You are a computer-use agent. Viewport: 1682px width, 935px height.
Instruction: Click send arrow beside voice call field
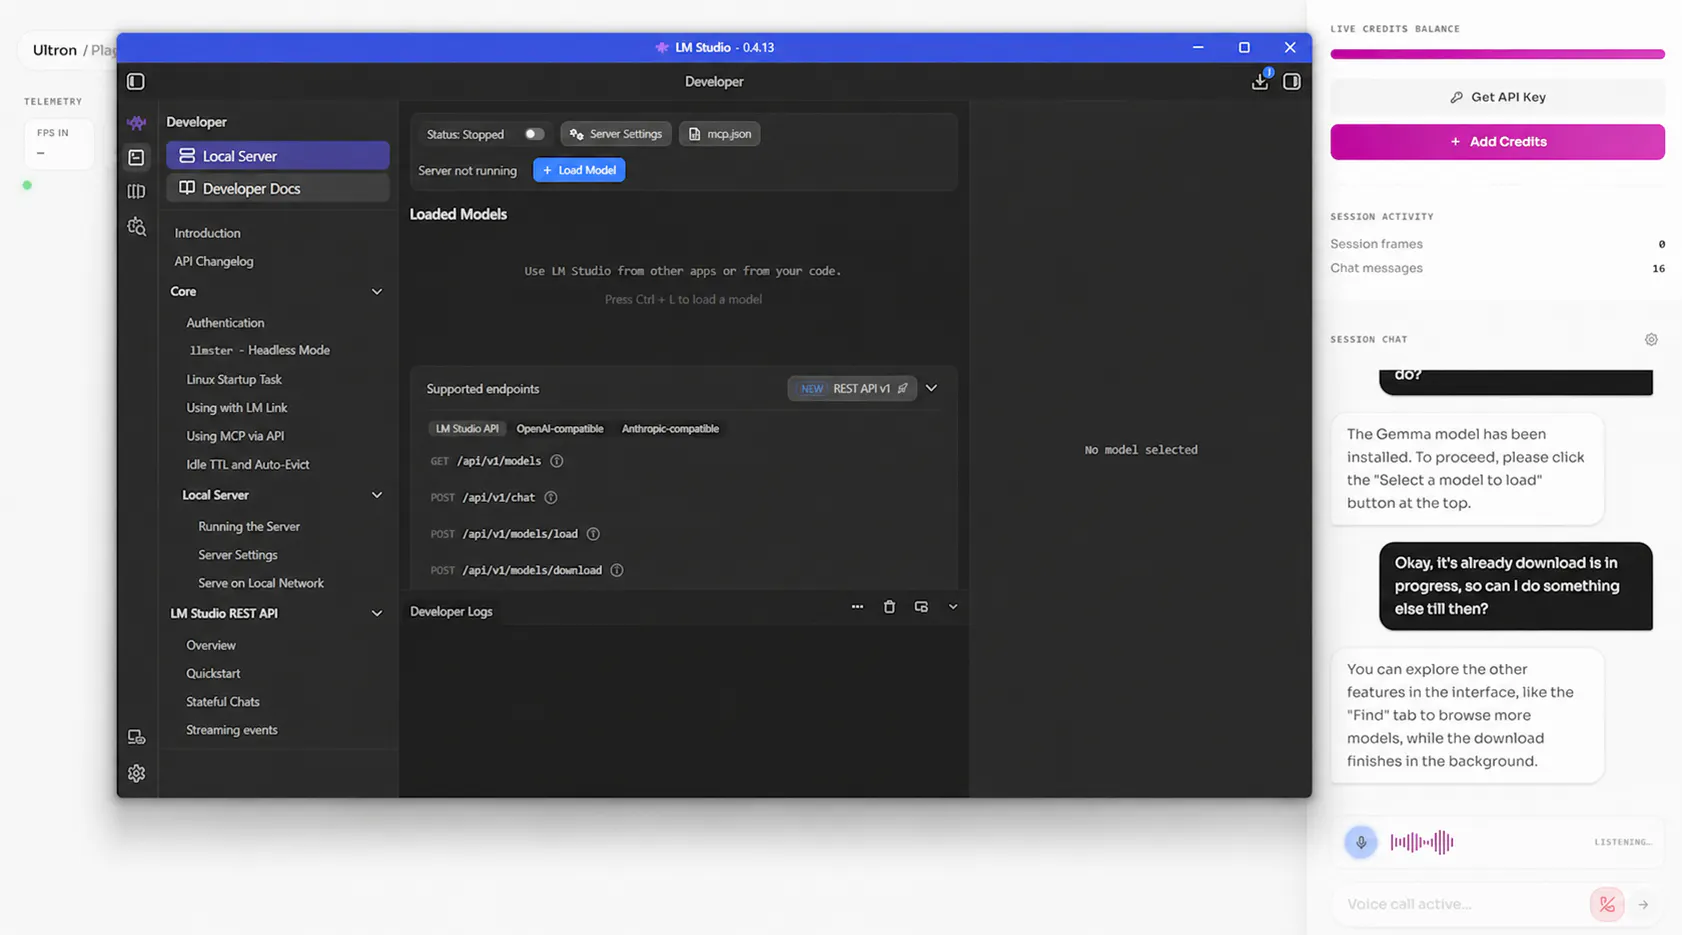pos(1643,904)
